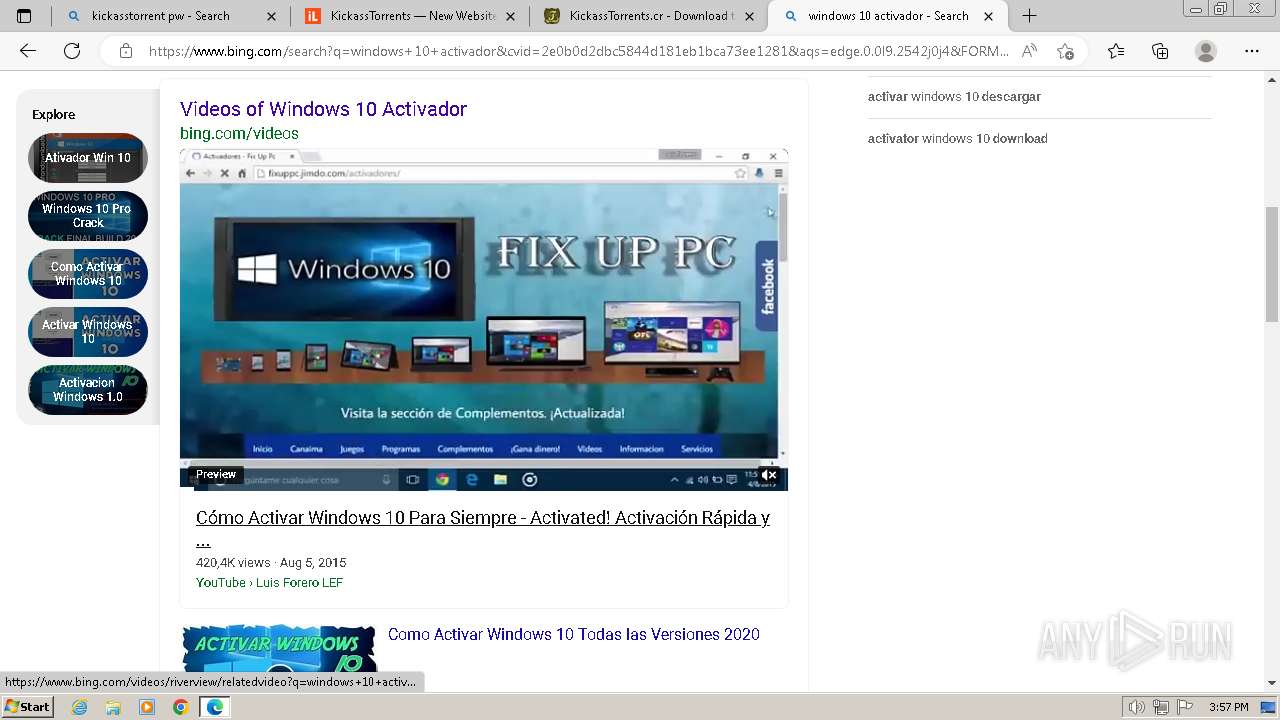Viewport: 1280px width, 720px height.
Task: Open a new tab with plus button
Action: (1029, 16)
